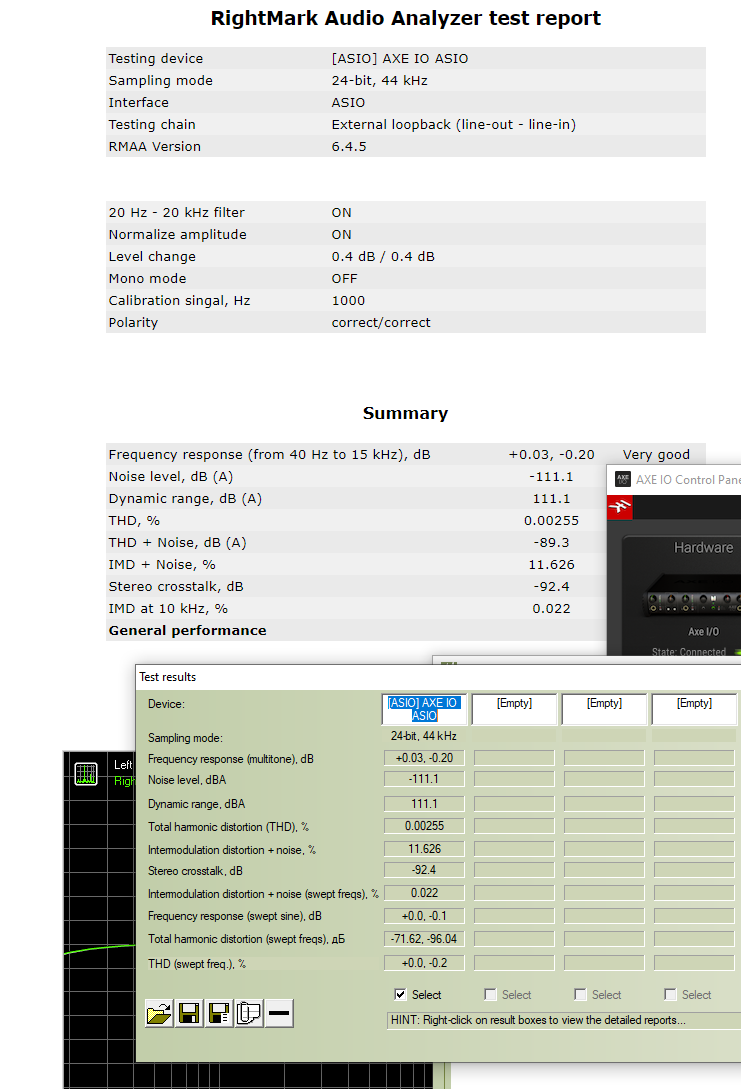
Task: Click '20 Hz - 20 kHz filter' row label
Action: [176, 213]
